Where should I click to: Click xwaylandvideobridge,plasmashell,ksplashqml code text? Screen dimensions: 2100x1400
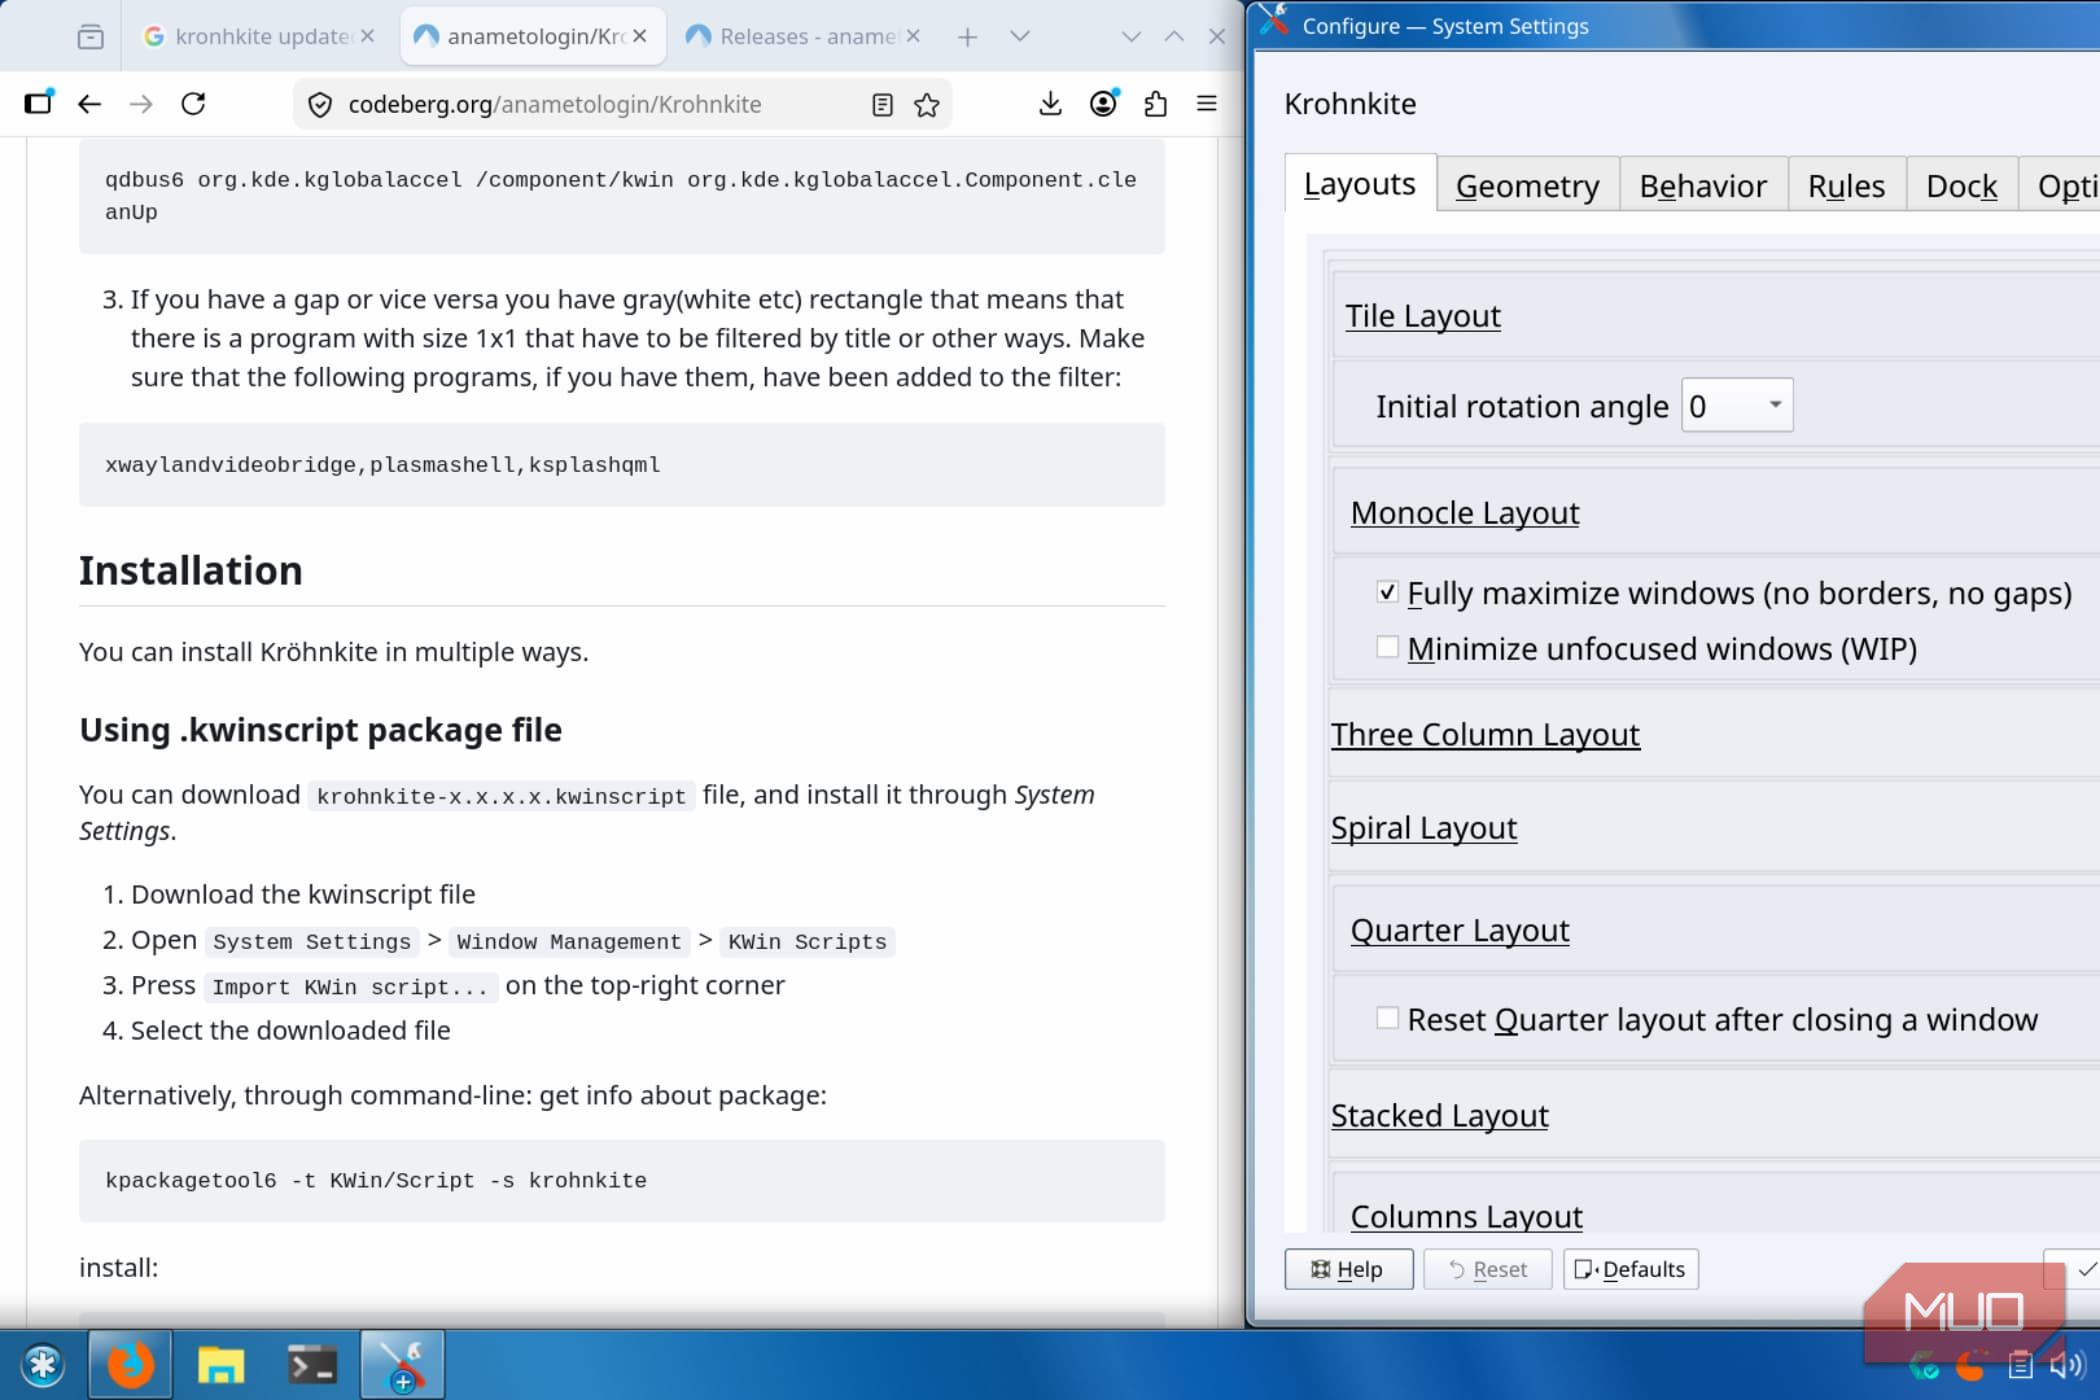[382, 465]
